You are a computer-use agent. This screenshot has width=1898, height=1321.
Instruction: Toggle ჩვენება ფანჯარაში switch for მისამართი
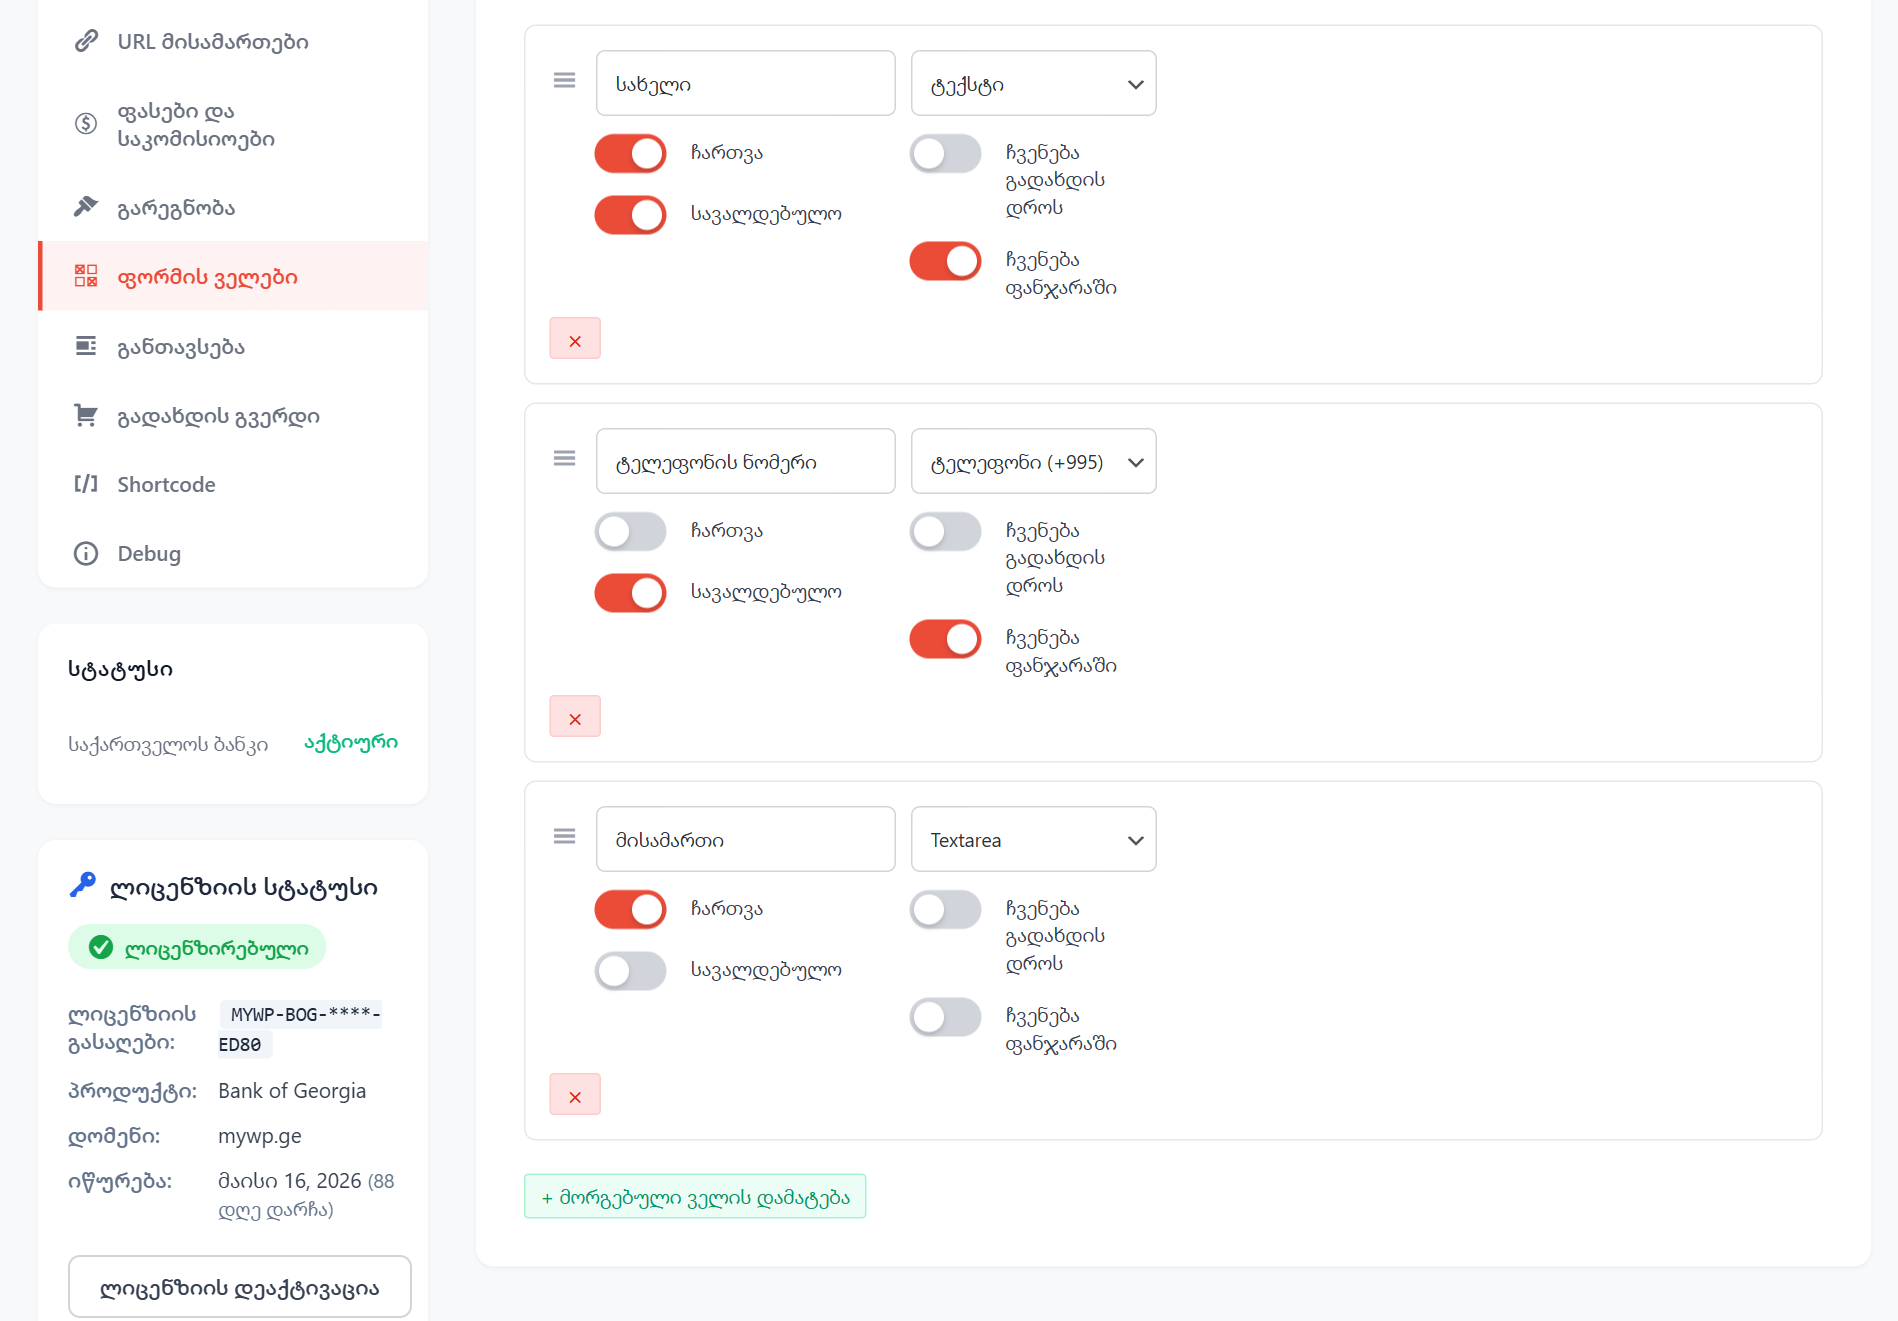(945, 1018)
